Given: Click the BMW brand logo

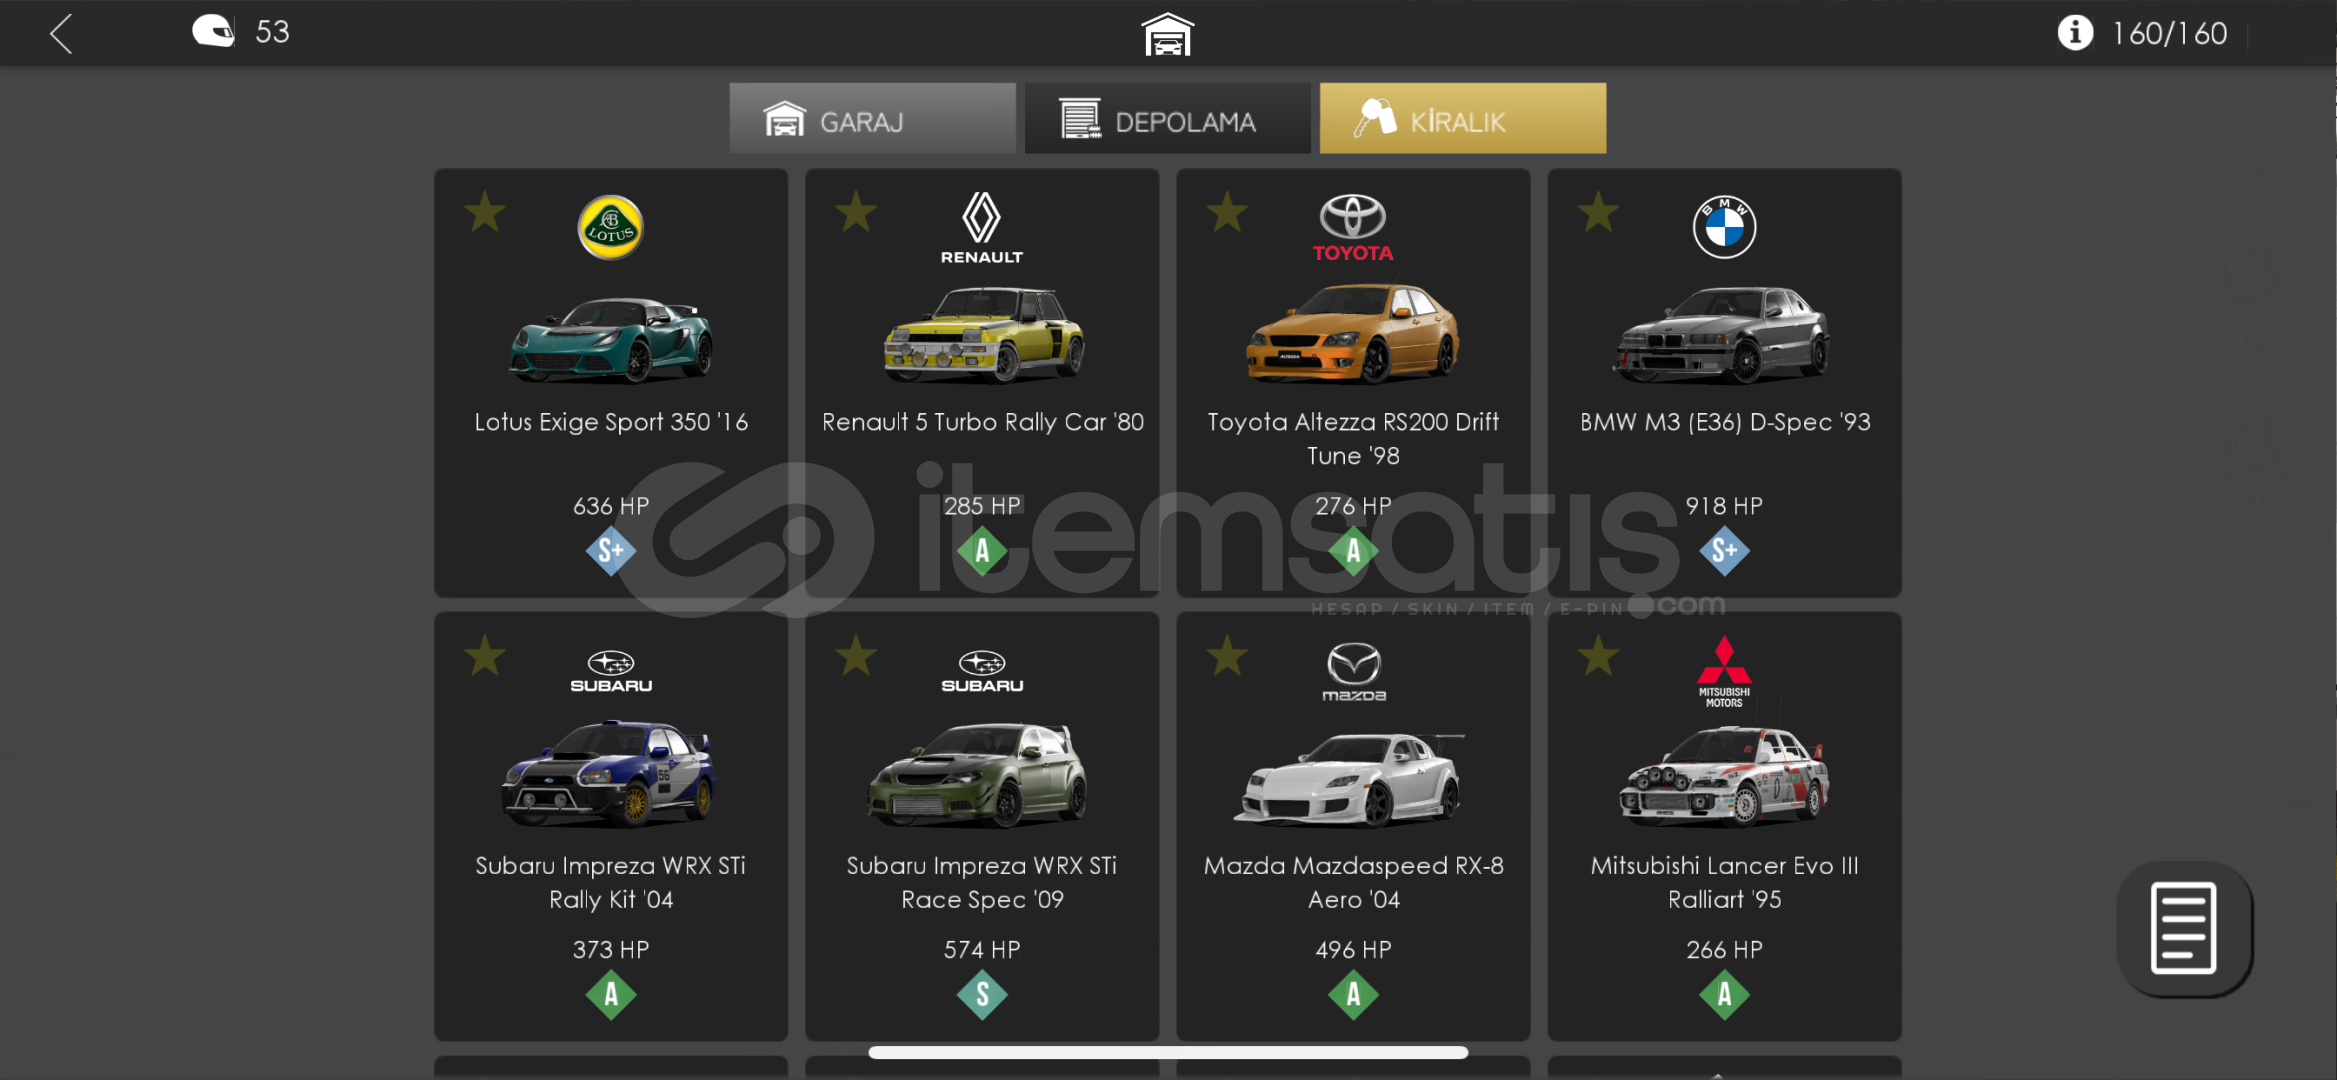Looking at the screenshot, I should [x=1724, y=227].
